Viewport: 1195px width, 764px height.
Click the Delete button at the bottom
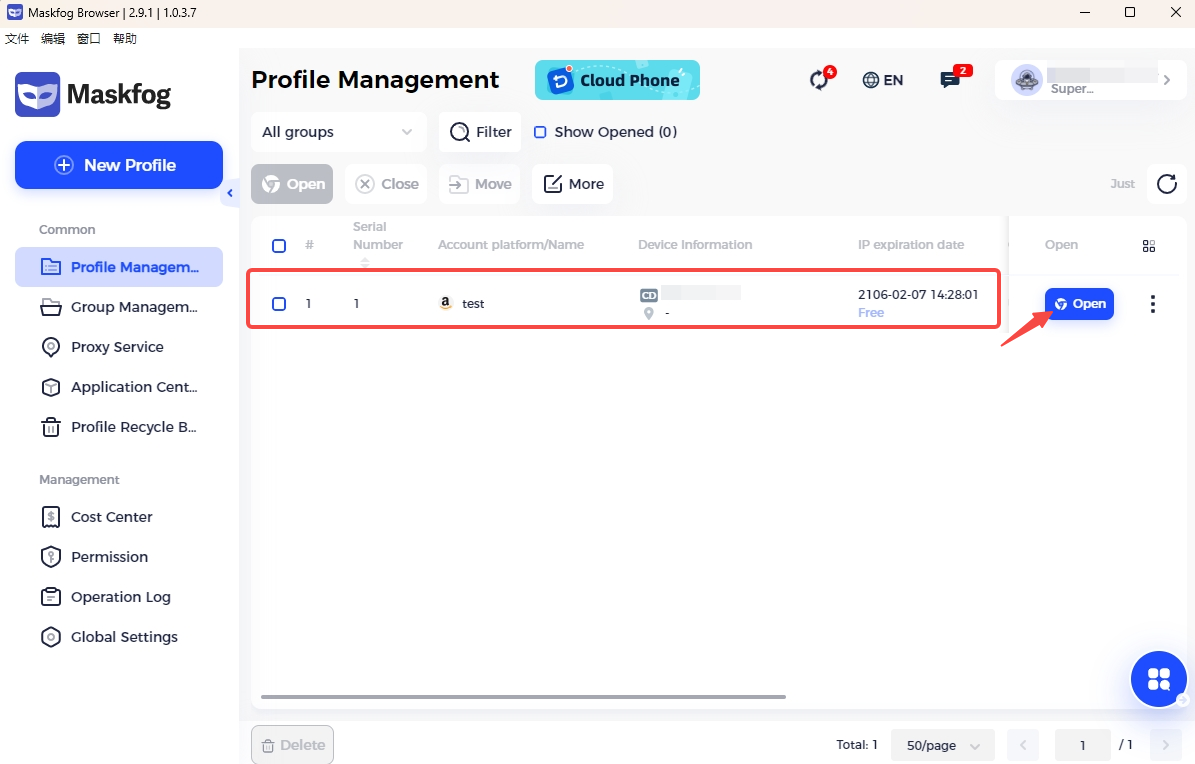click(293, 745)
